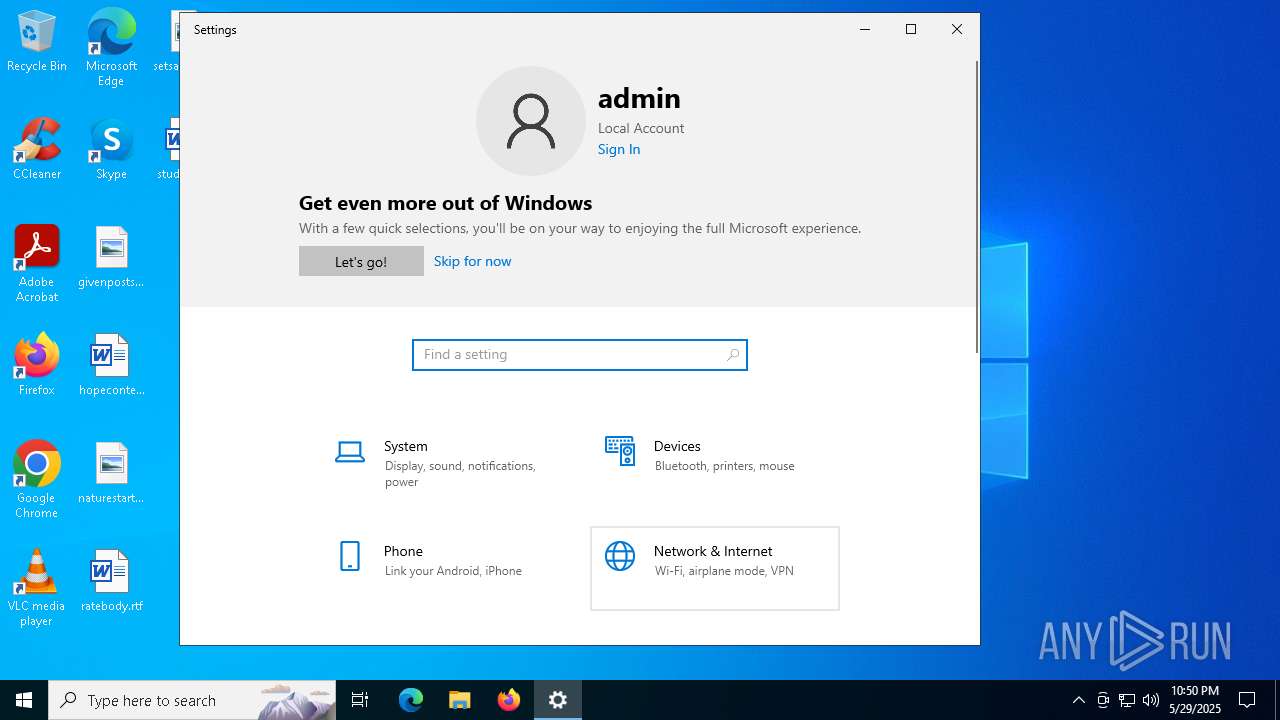Focus the Find a setting search box

click(x=580, y=355)
